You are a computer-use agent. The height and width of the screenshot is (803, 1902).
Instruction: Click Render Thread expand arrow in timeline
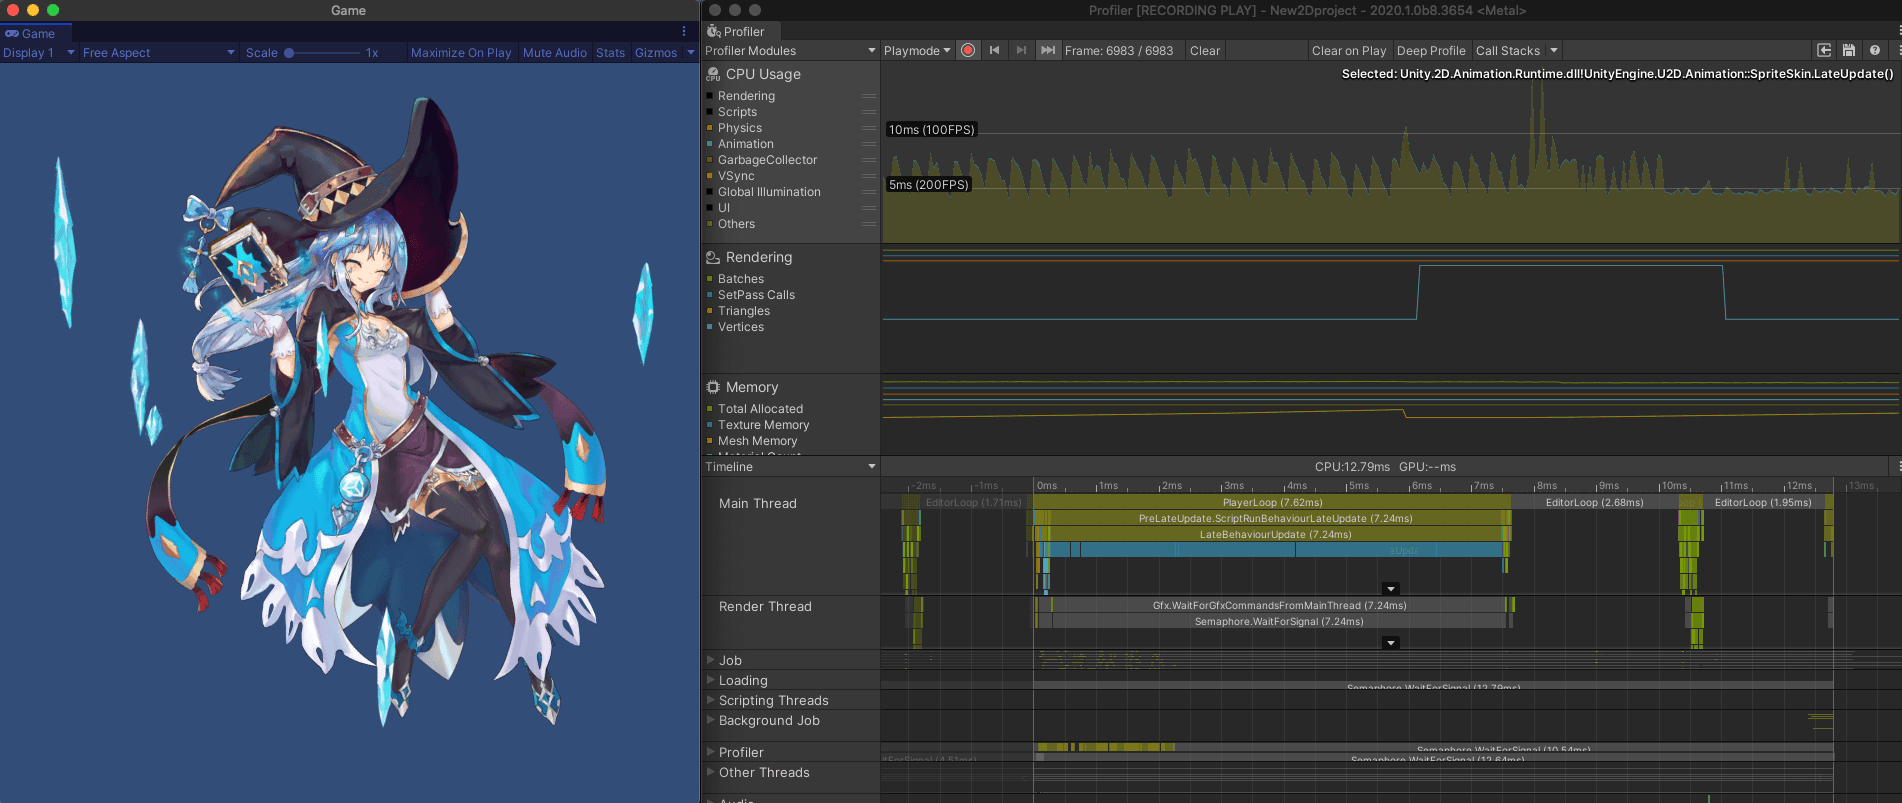pyautogui.click(x=1390, y=643)
